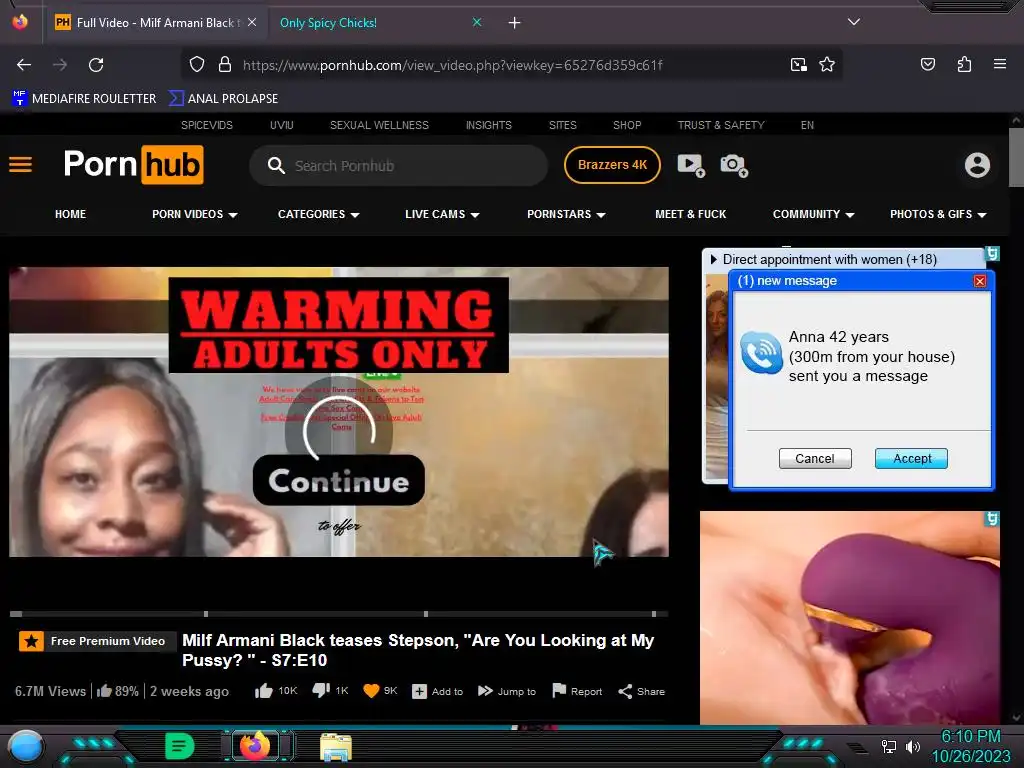
Task: Open UVIU in the top bar
Action: point(281,125)
